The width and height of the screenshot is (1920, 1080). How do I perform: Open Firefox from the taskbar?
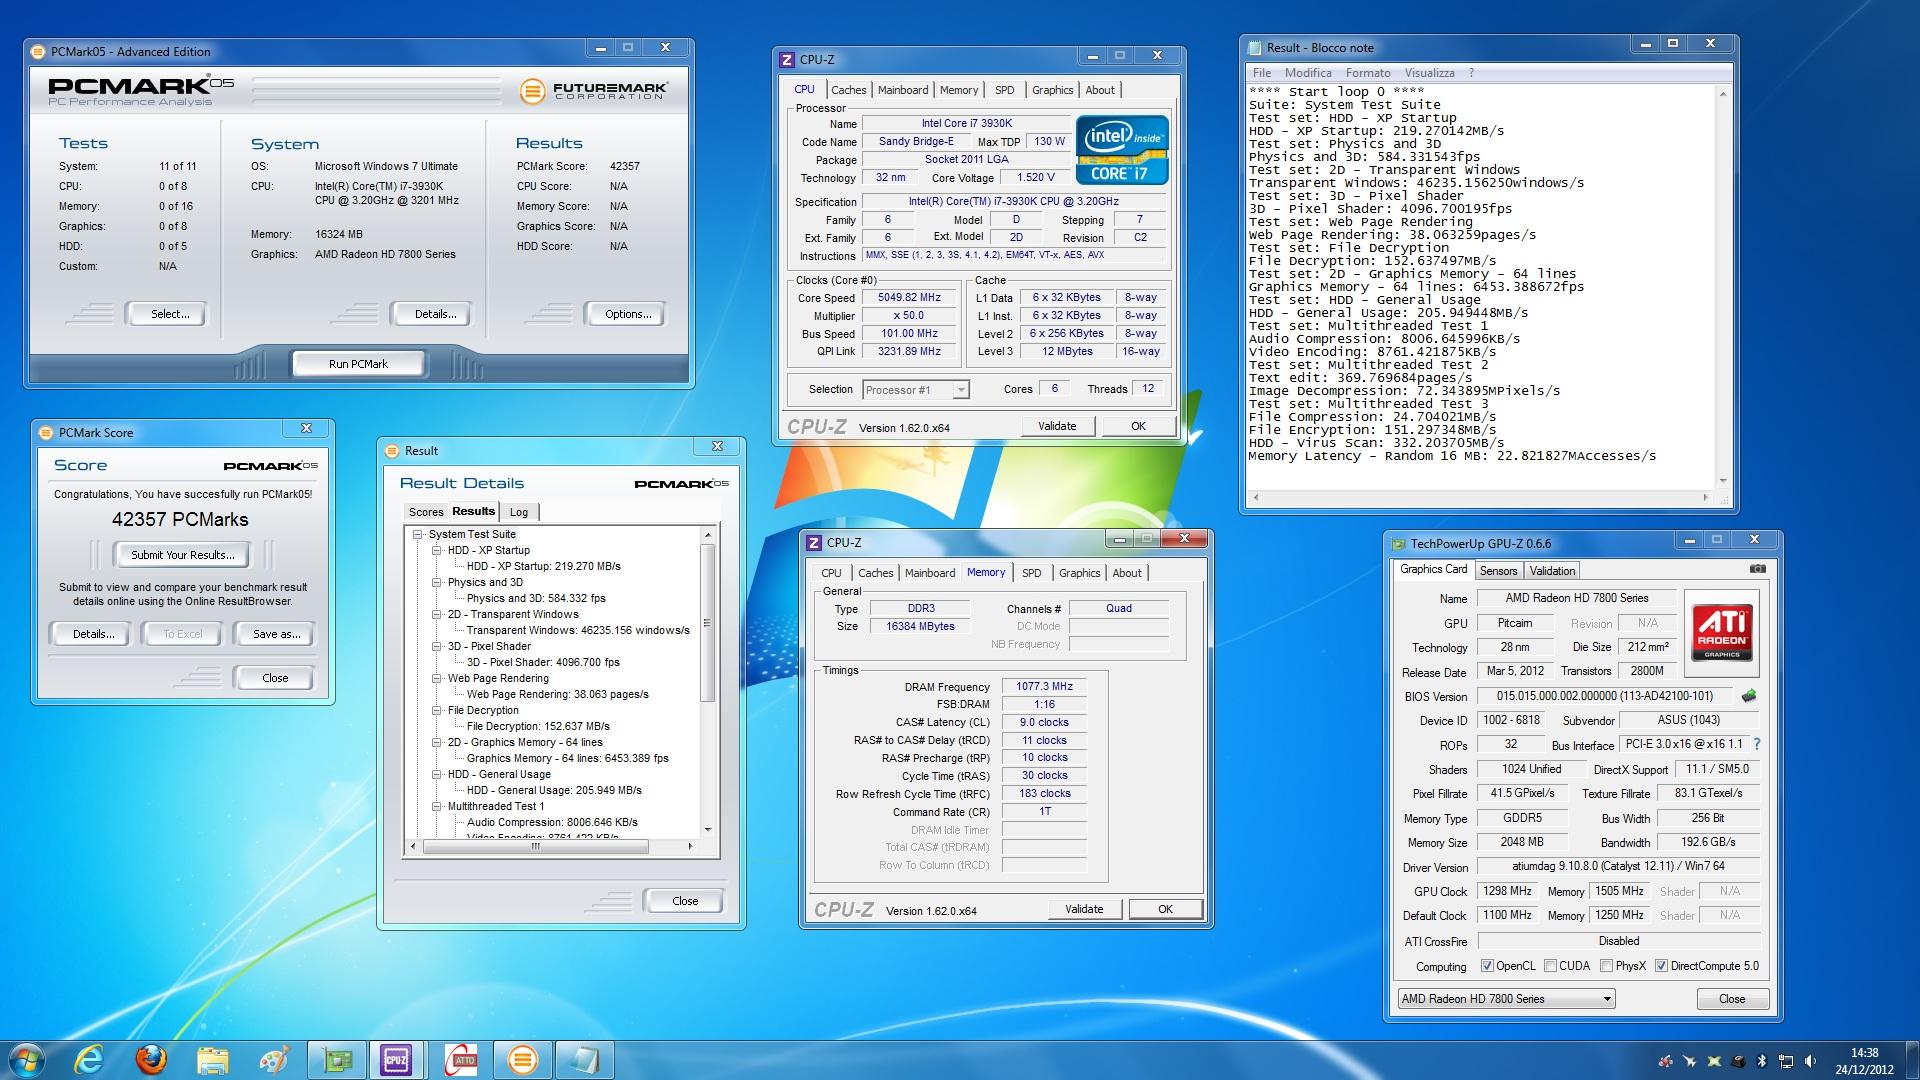coord(151,1060)
